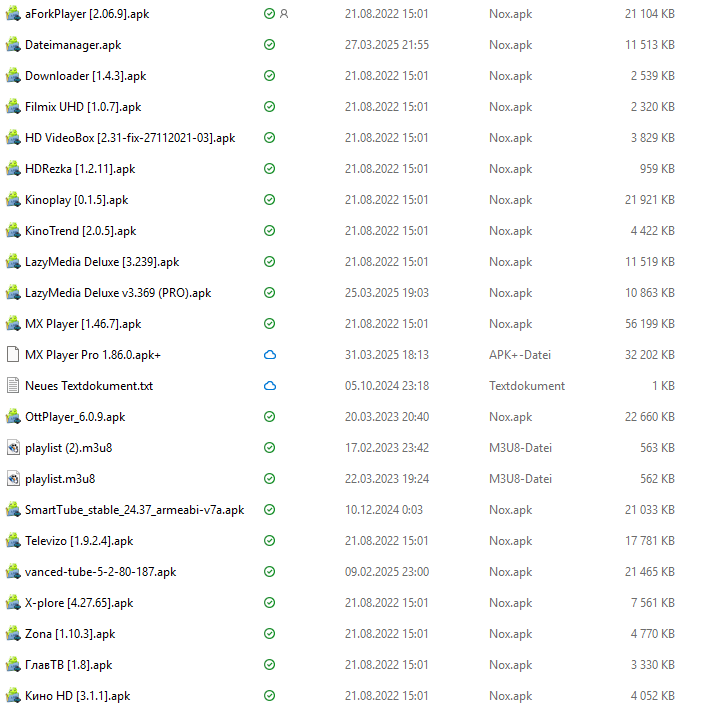Click the cloud status icon for MX Player Pro
Image resolution: width=713 pixels, height=725 pixels.
tap(269, 355)
